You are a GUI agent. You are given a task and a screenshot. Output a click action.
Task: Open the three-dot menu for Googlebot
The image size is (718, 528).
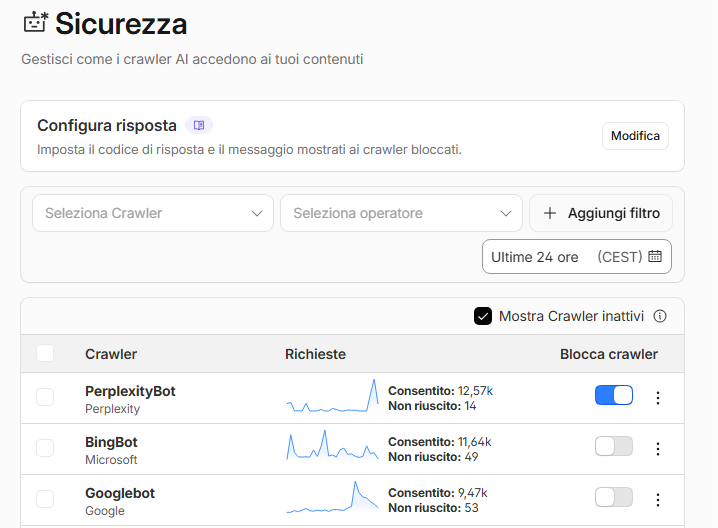pos(658,500)
